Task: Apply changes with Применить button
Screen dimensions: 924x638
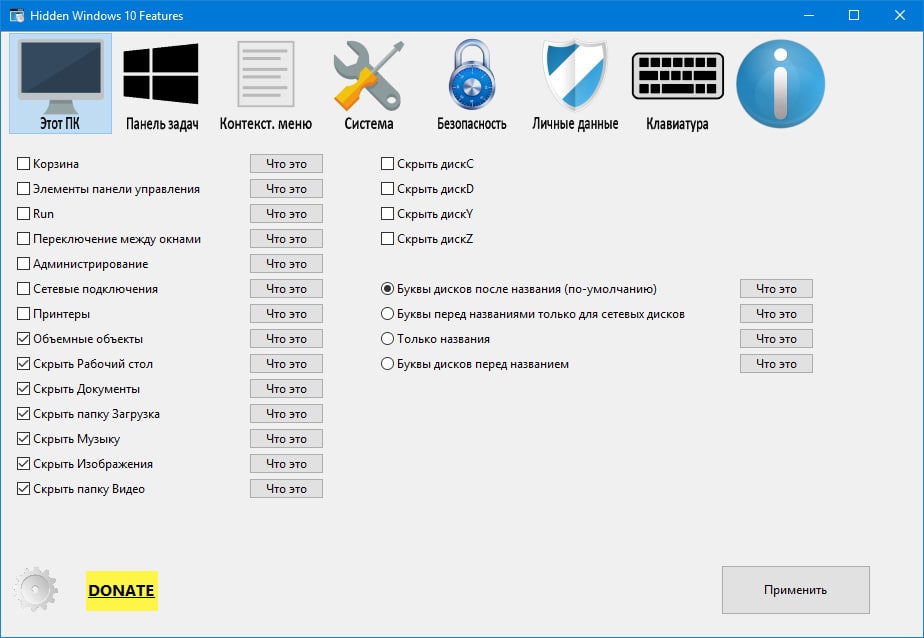Action: pyautogui.click(x=796, y=590)
